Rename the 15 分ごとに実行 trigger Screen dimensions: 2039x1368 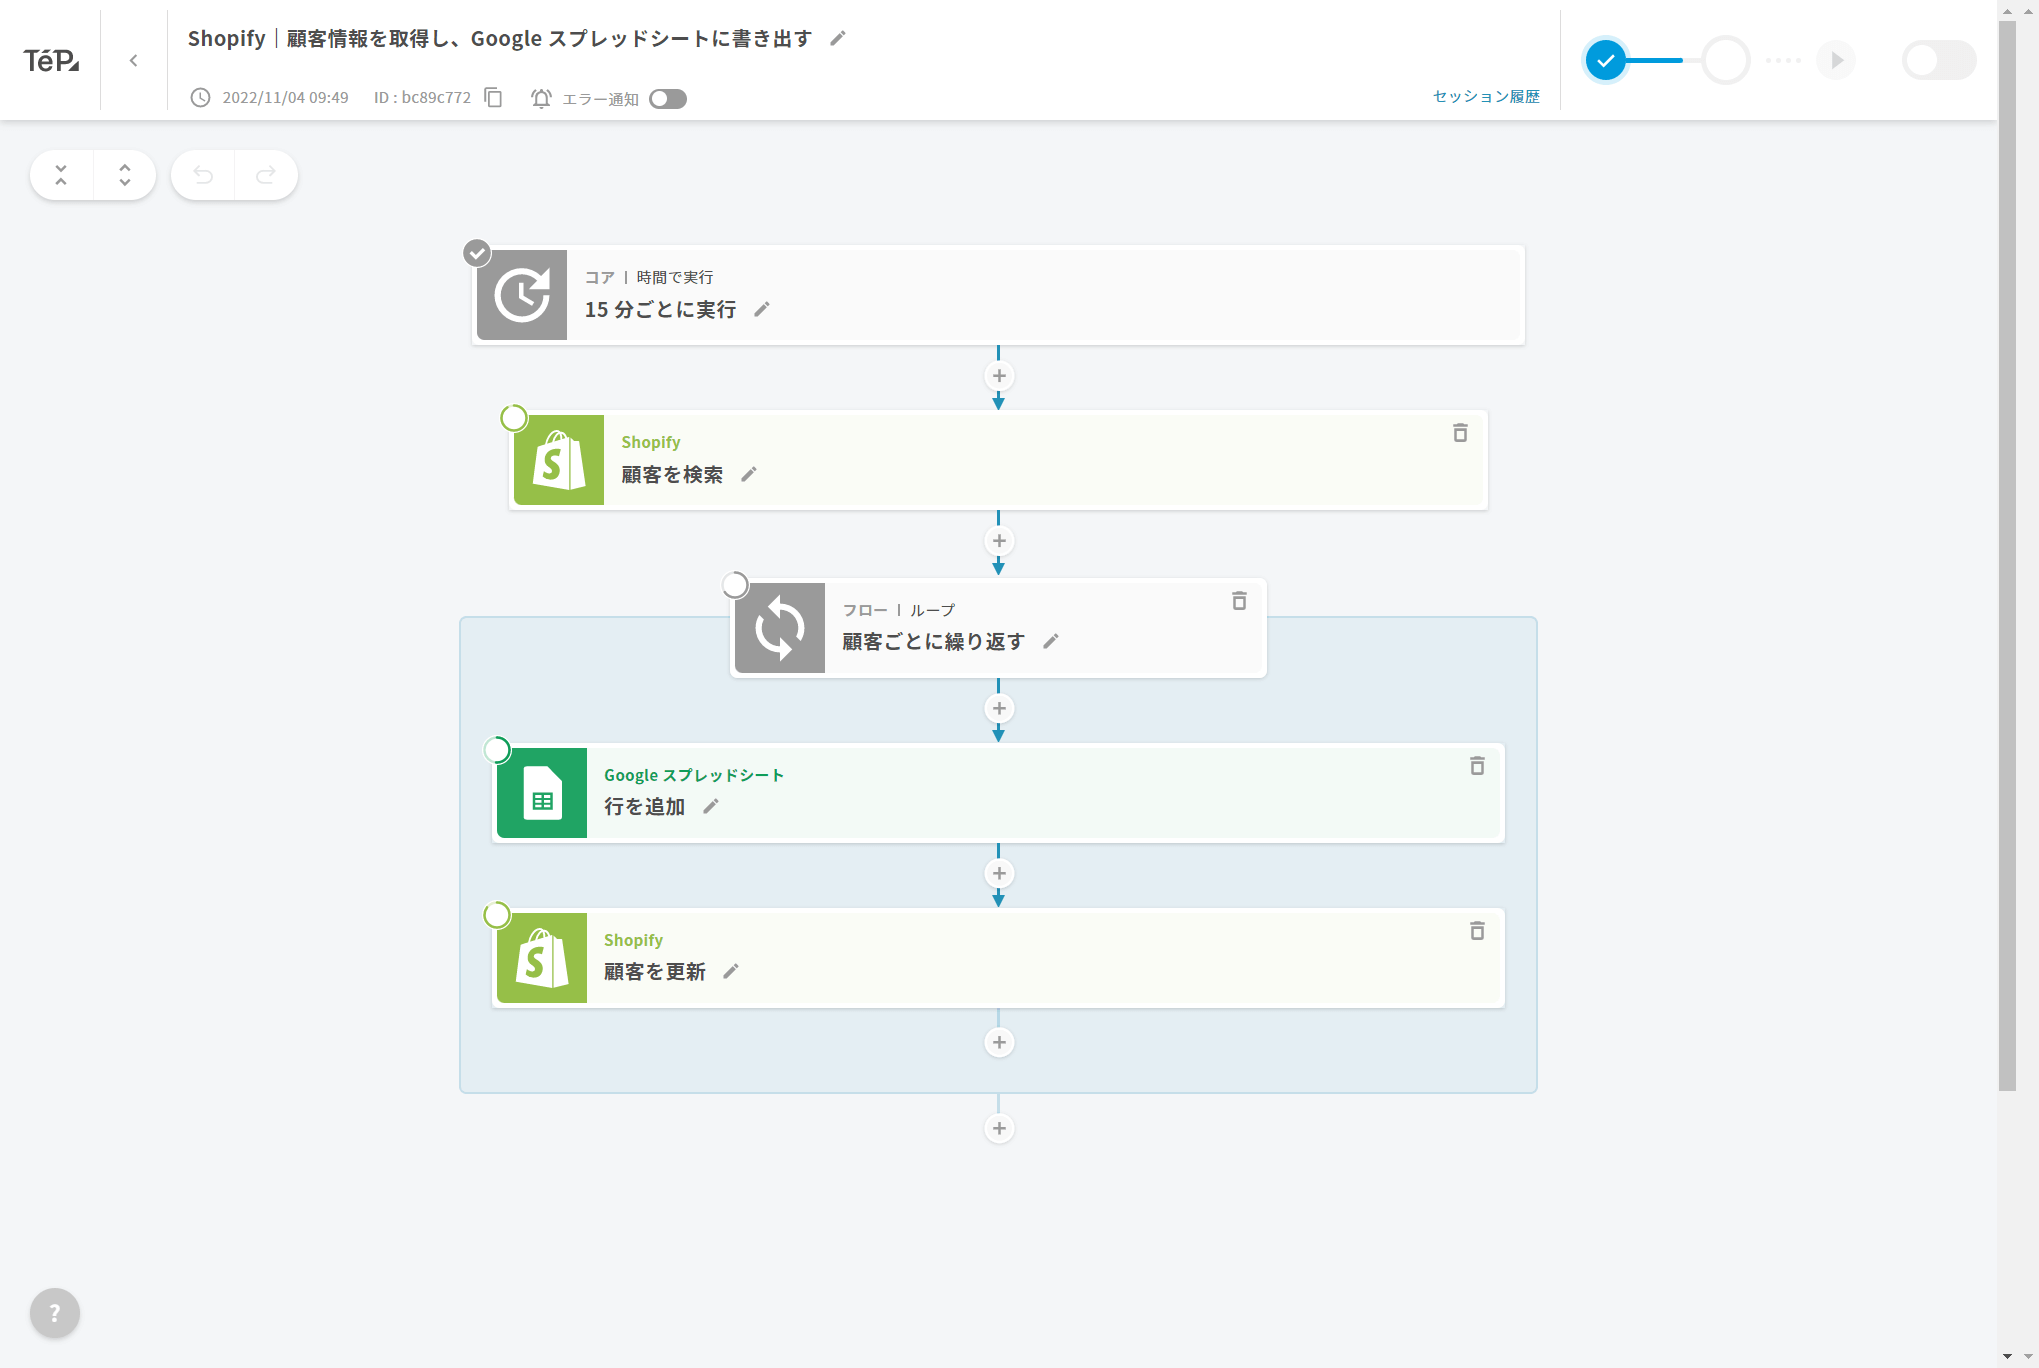[x=762, y=310]
